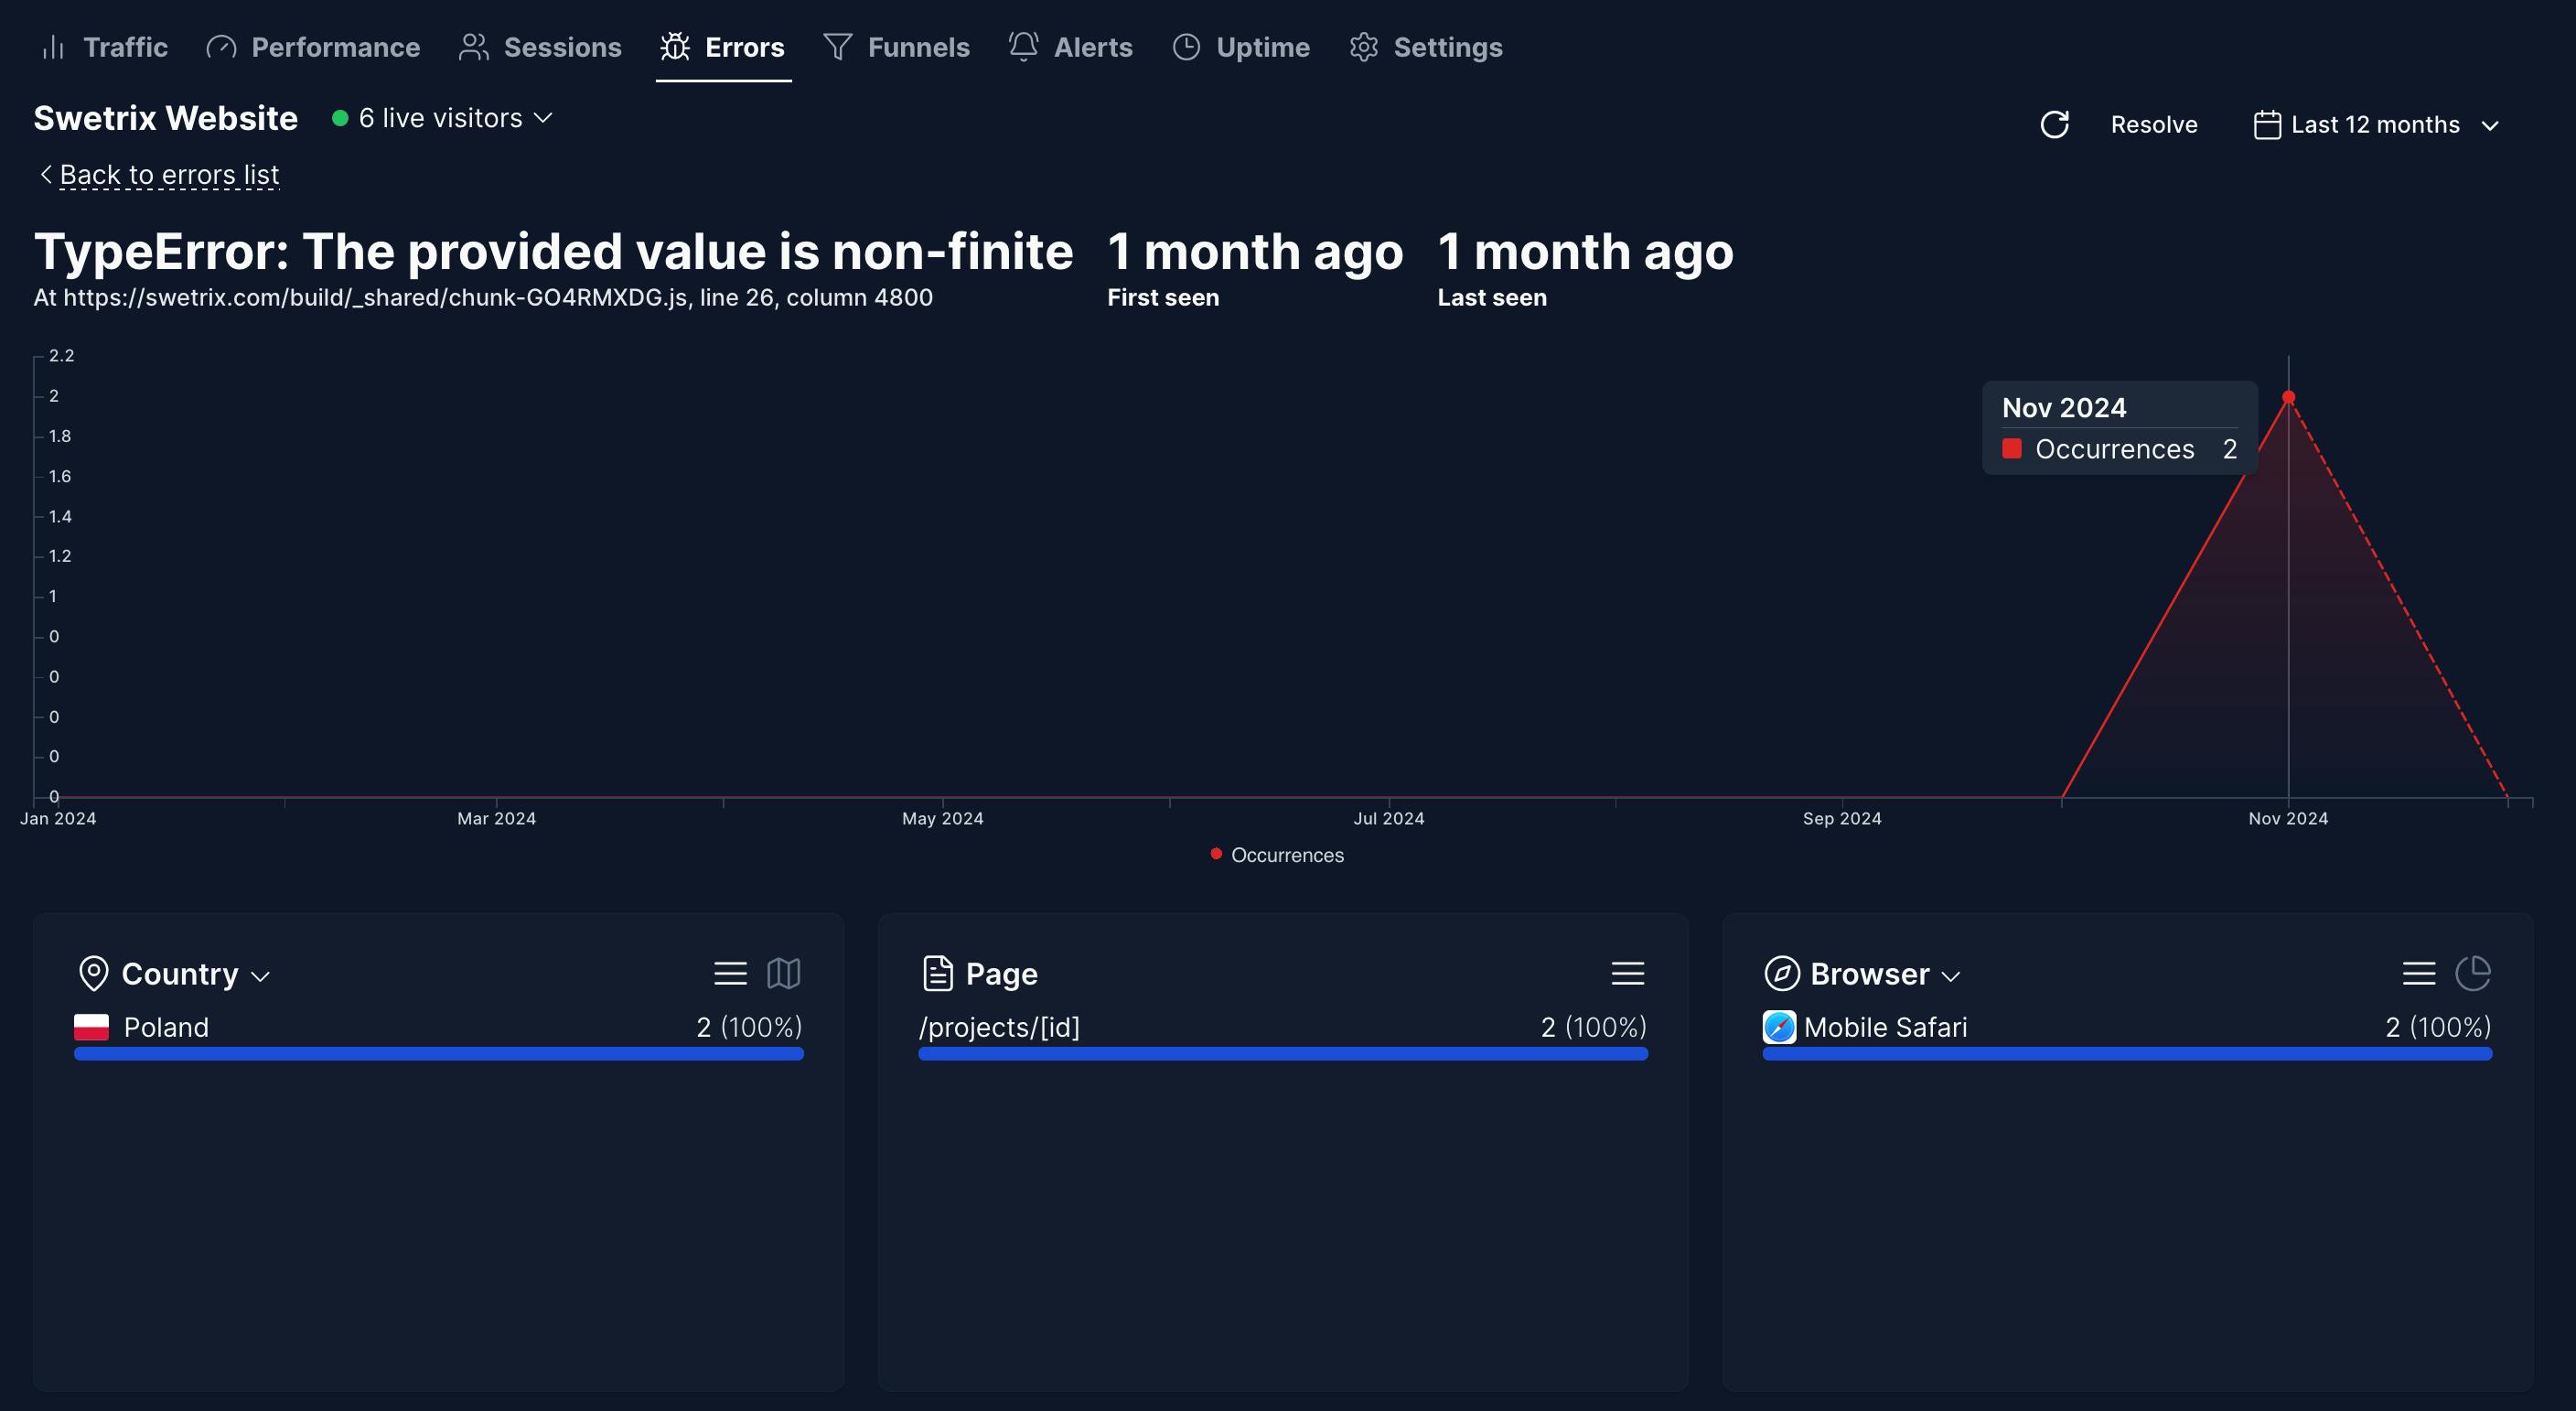The image size is (2576, 1411).
Task: Go back to errors list
Action: tap(169, 174)
